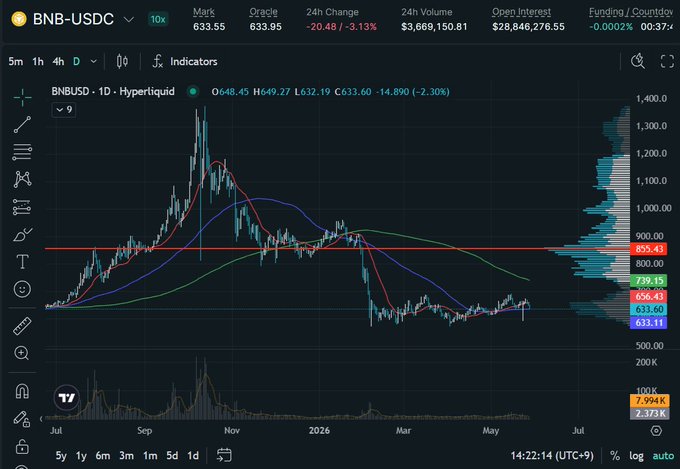This screenshot has width=680, height=469.
Task: Open the Fibonacci retracement tool group
Action: click(x=22, y=152)
